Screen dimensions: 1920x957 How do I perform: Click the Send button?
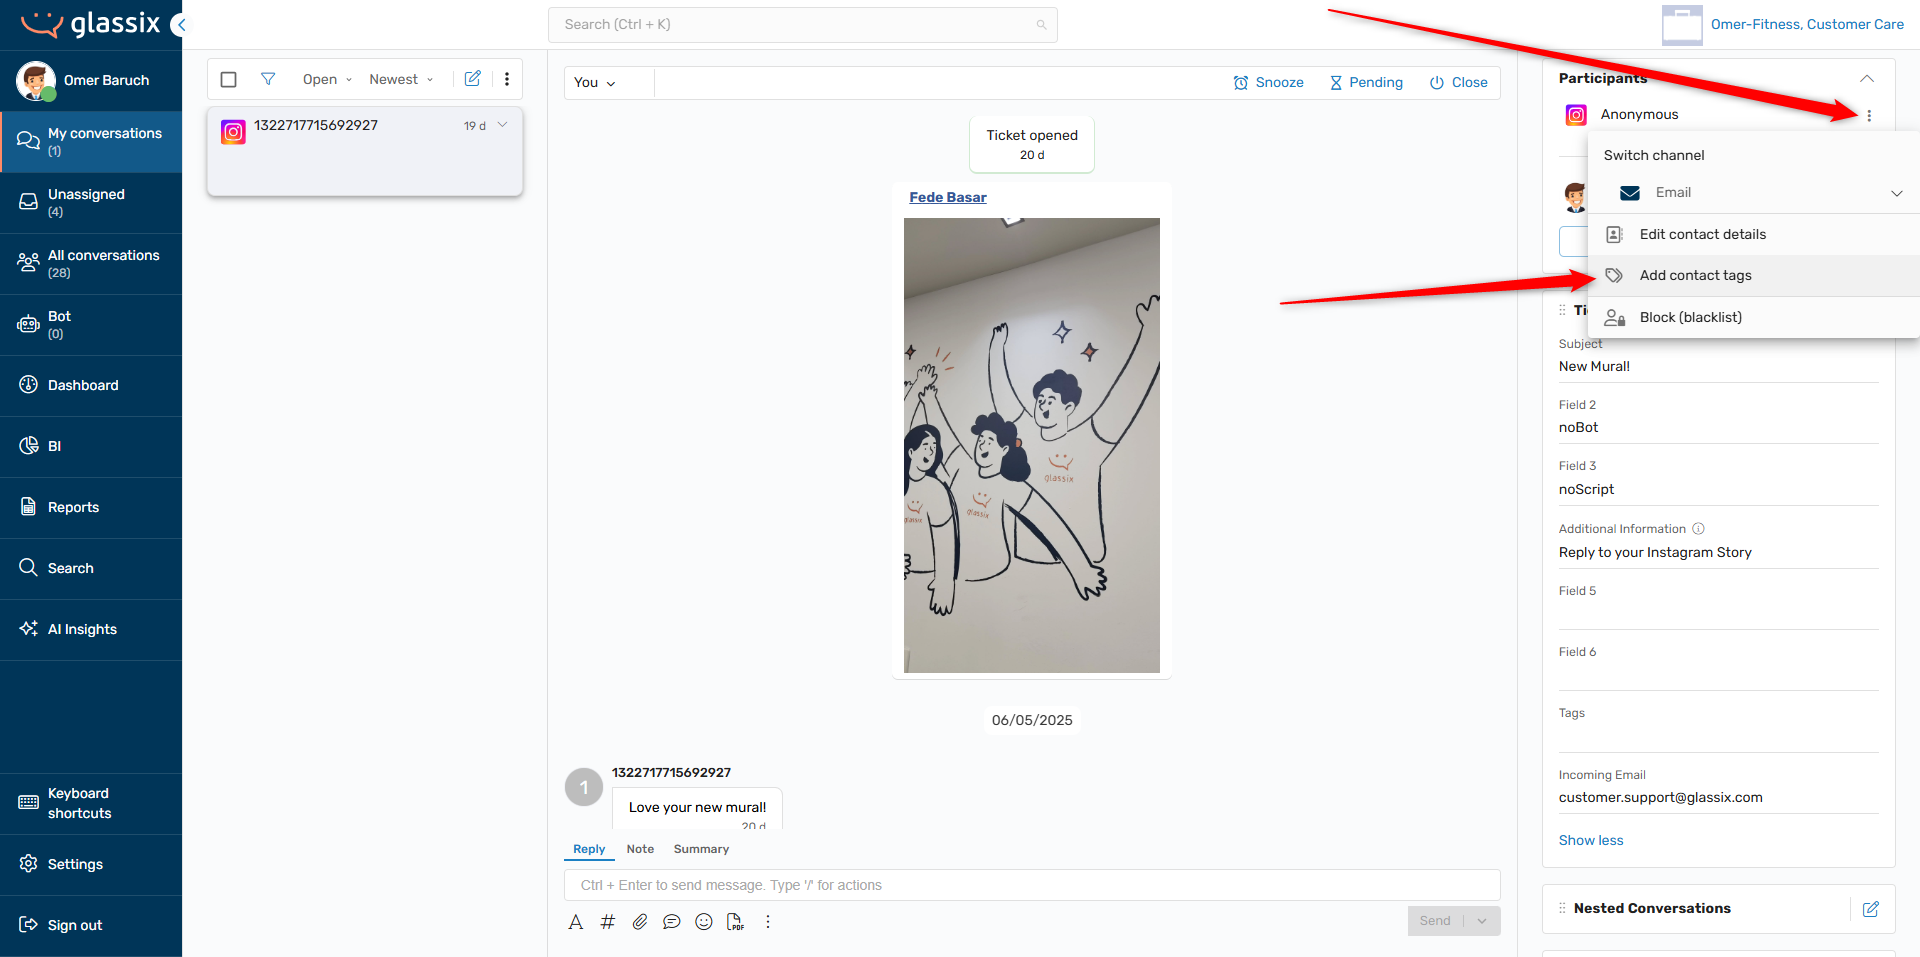(1435, 921)
